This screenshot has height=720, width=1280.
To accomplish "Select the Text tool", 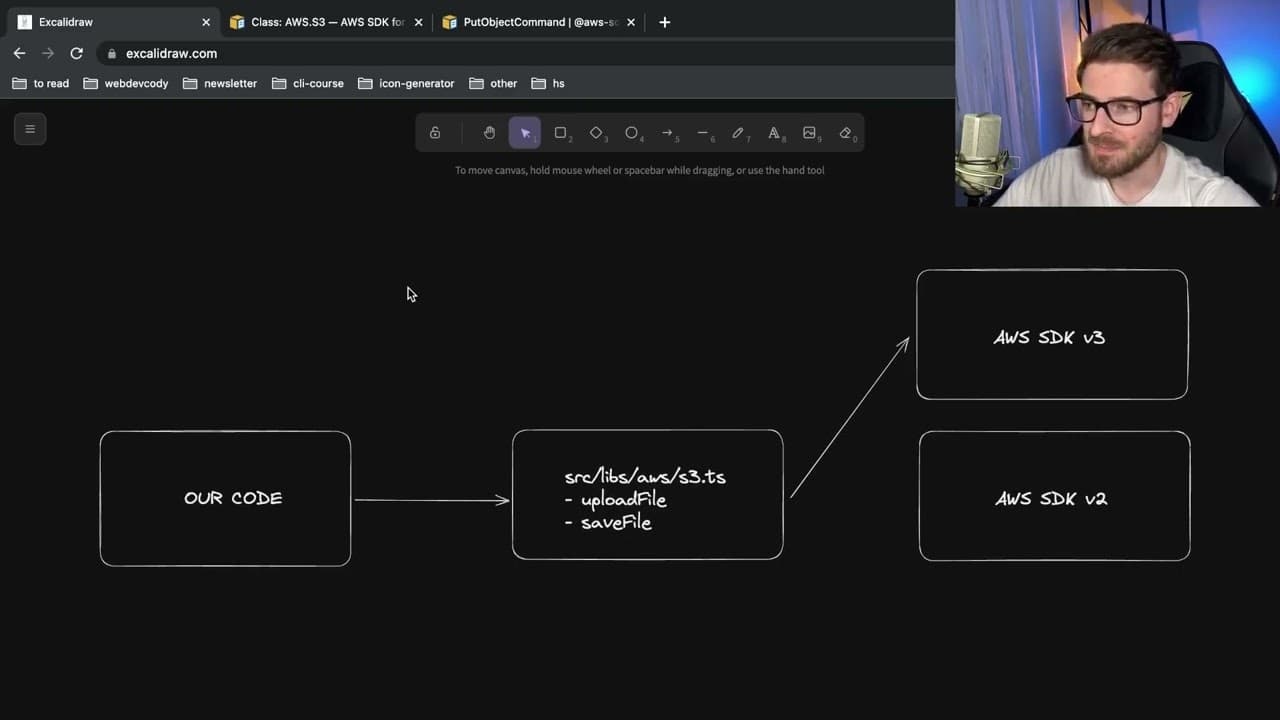I will pyautogui.click(x=774, y=133).
